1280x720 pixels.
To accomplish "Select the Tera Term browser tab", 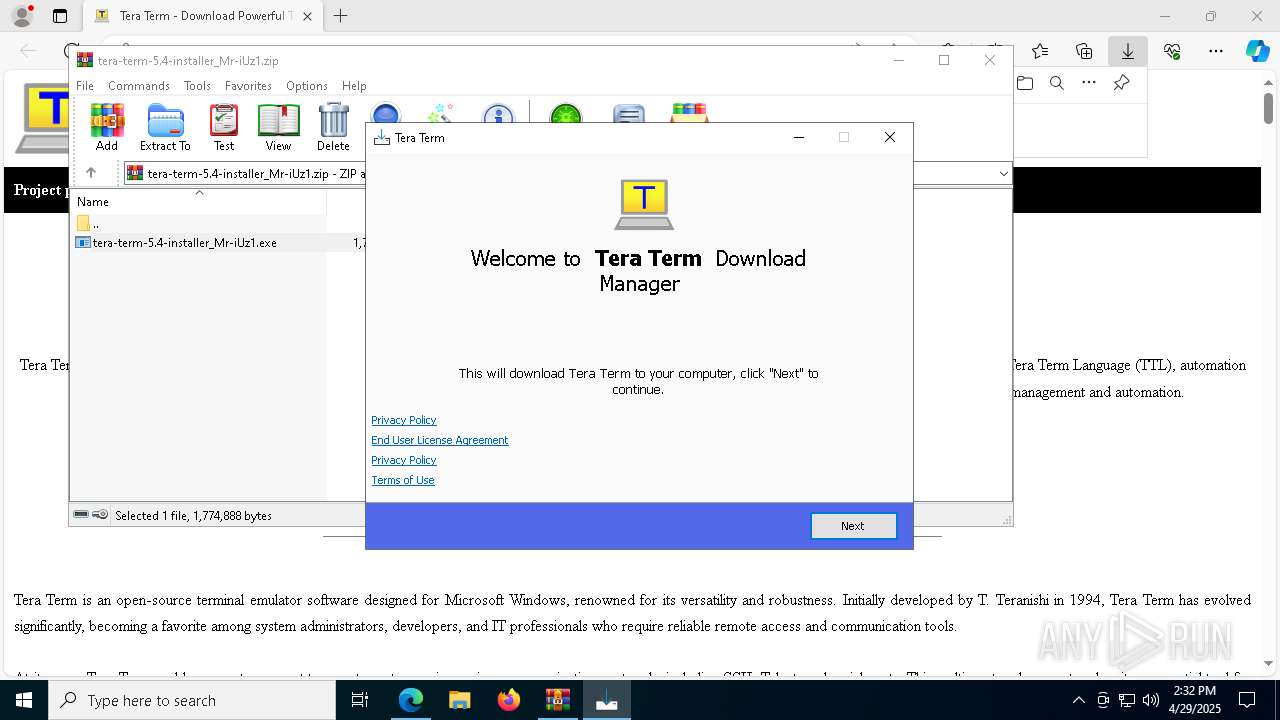I will point(201,16).
